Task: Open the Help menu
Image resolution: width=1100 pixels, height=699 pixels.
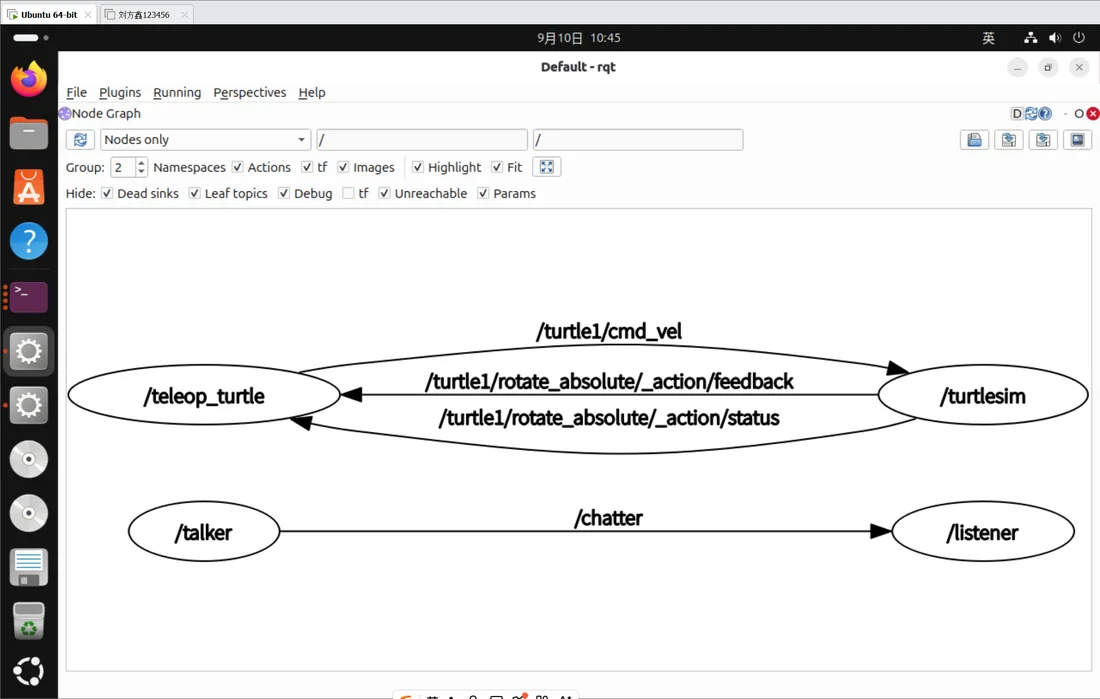Action: [x=311, y=93]
